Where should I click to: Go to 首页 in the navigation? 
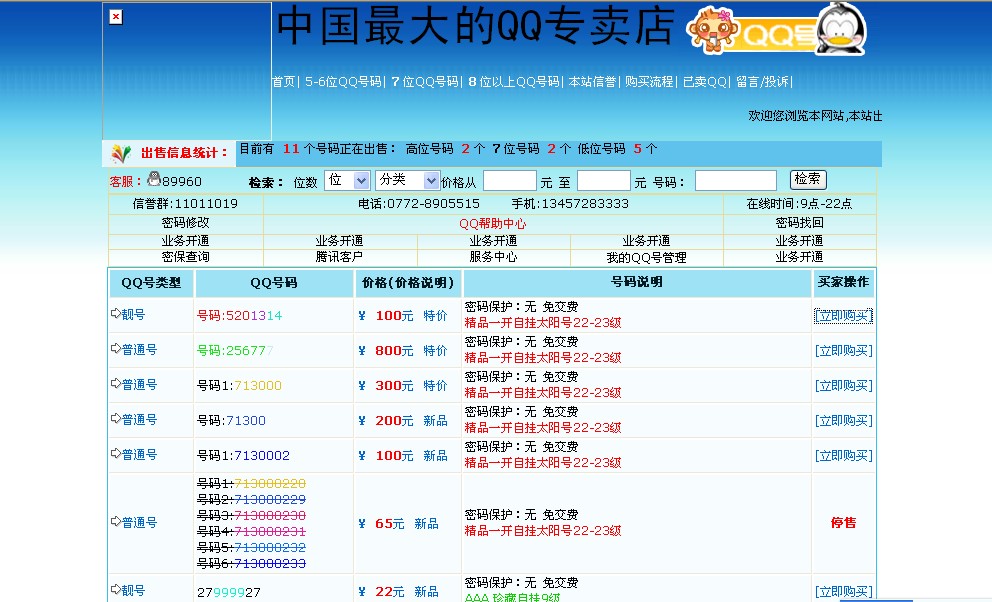point(284,82)
